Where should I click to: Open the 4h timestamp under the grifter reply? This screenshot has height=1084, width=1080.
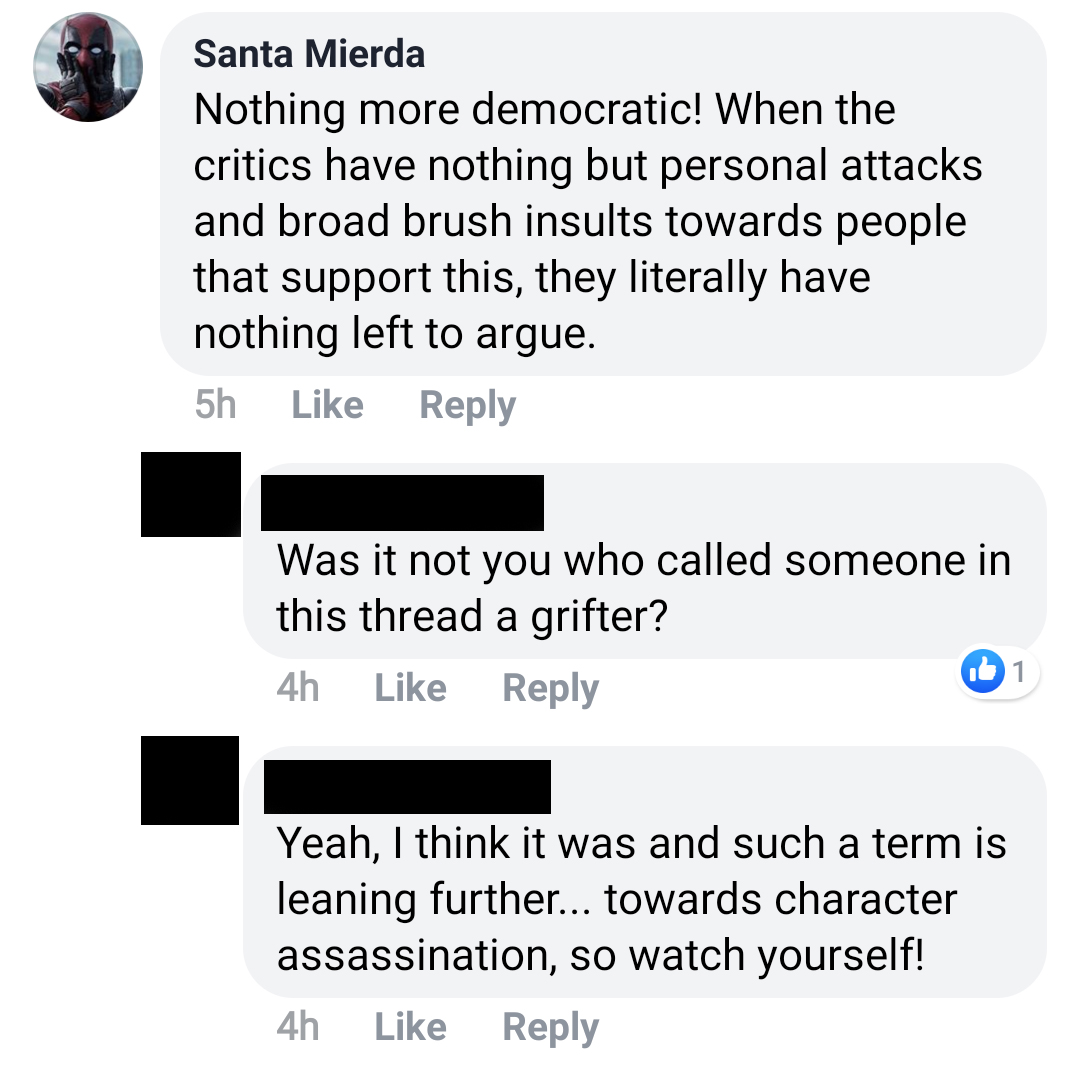298,688
